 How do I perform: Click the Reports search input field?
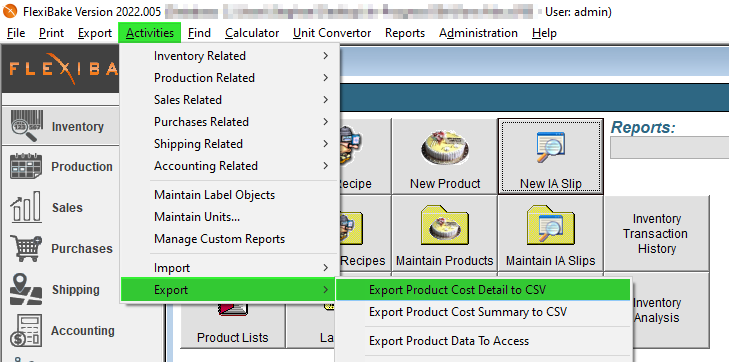pos(669,147)
